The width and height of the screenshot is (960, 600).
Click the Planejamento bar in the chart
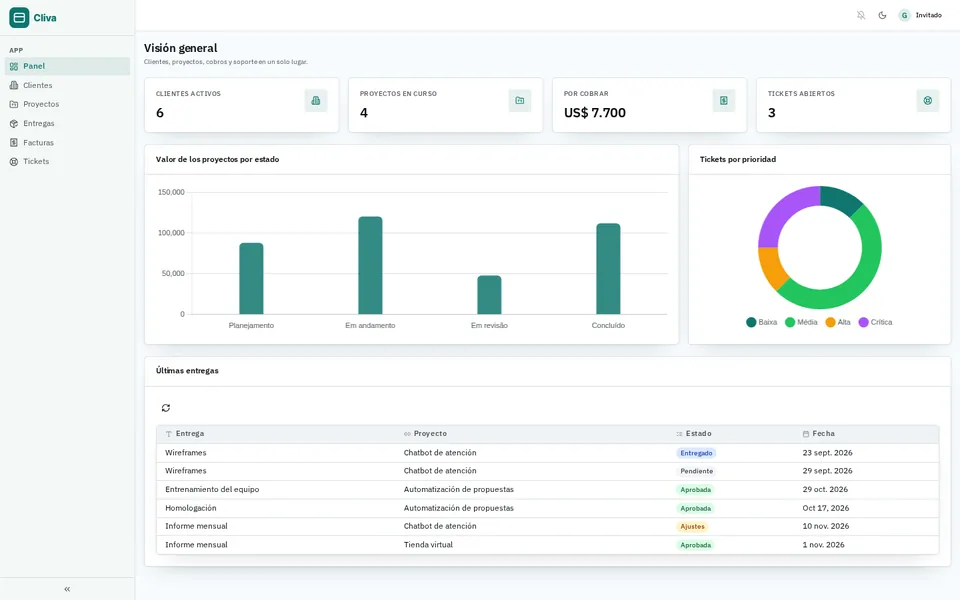[251, 279]
